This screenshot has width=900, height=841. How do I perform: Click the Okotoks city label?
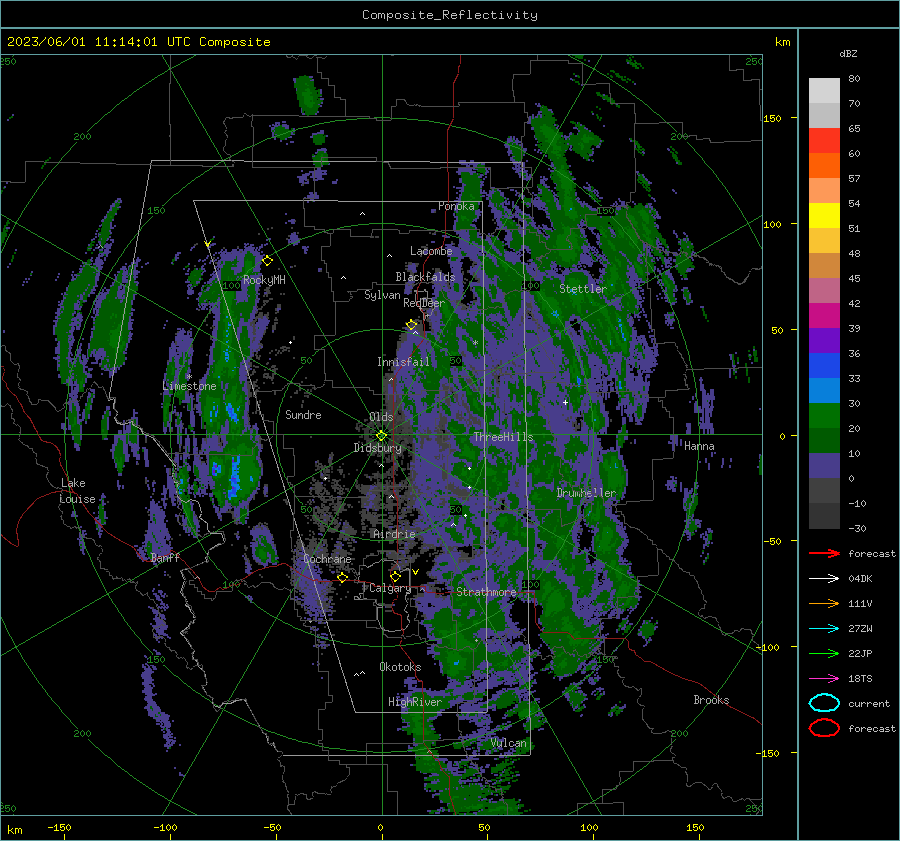coord(400,667)
